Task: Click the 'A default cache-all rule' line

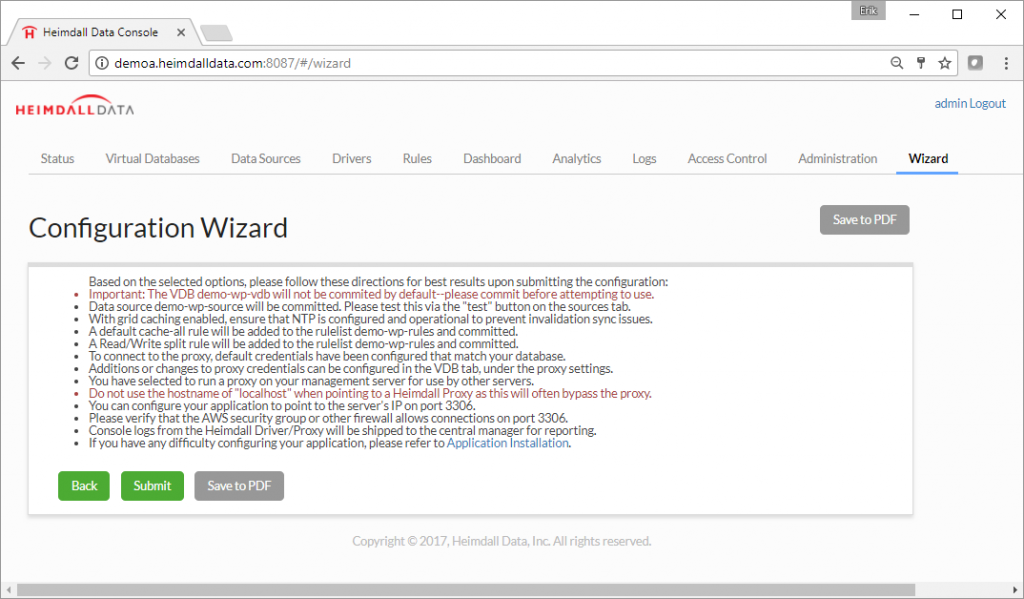Action: 303,331
